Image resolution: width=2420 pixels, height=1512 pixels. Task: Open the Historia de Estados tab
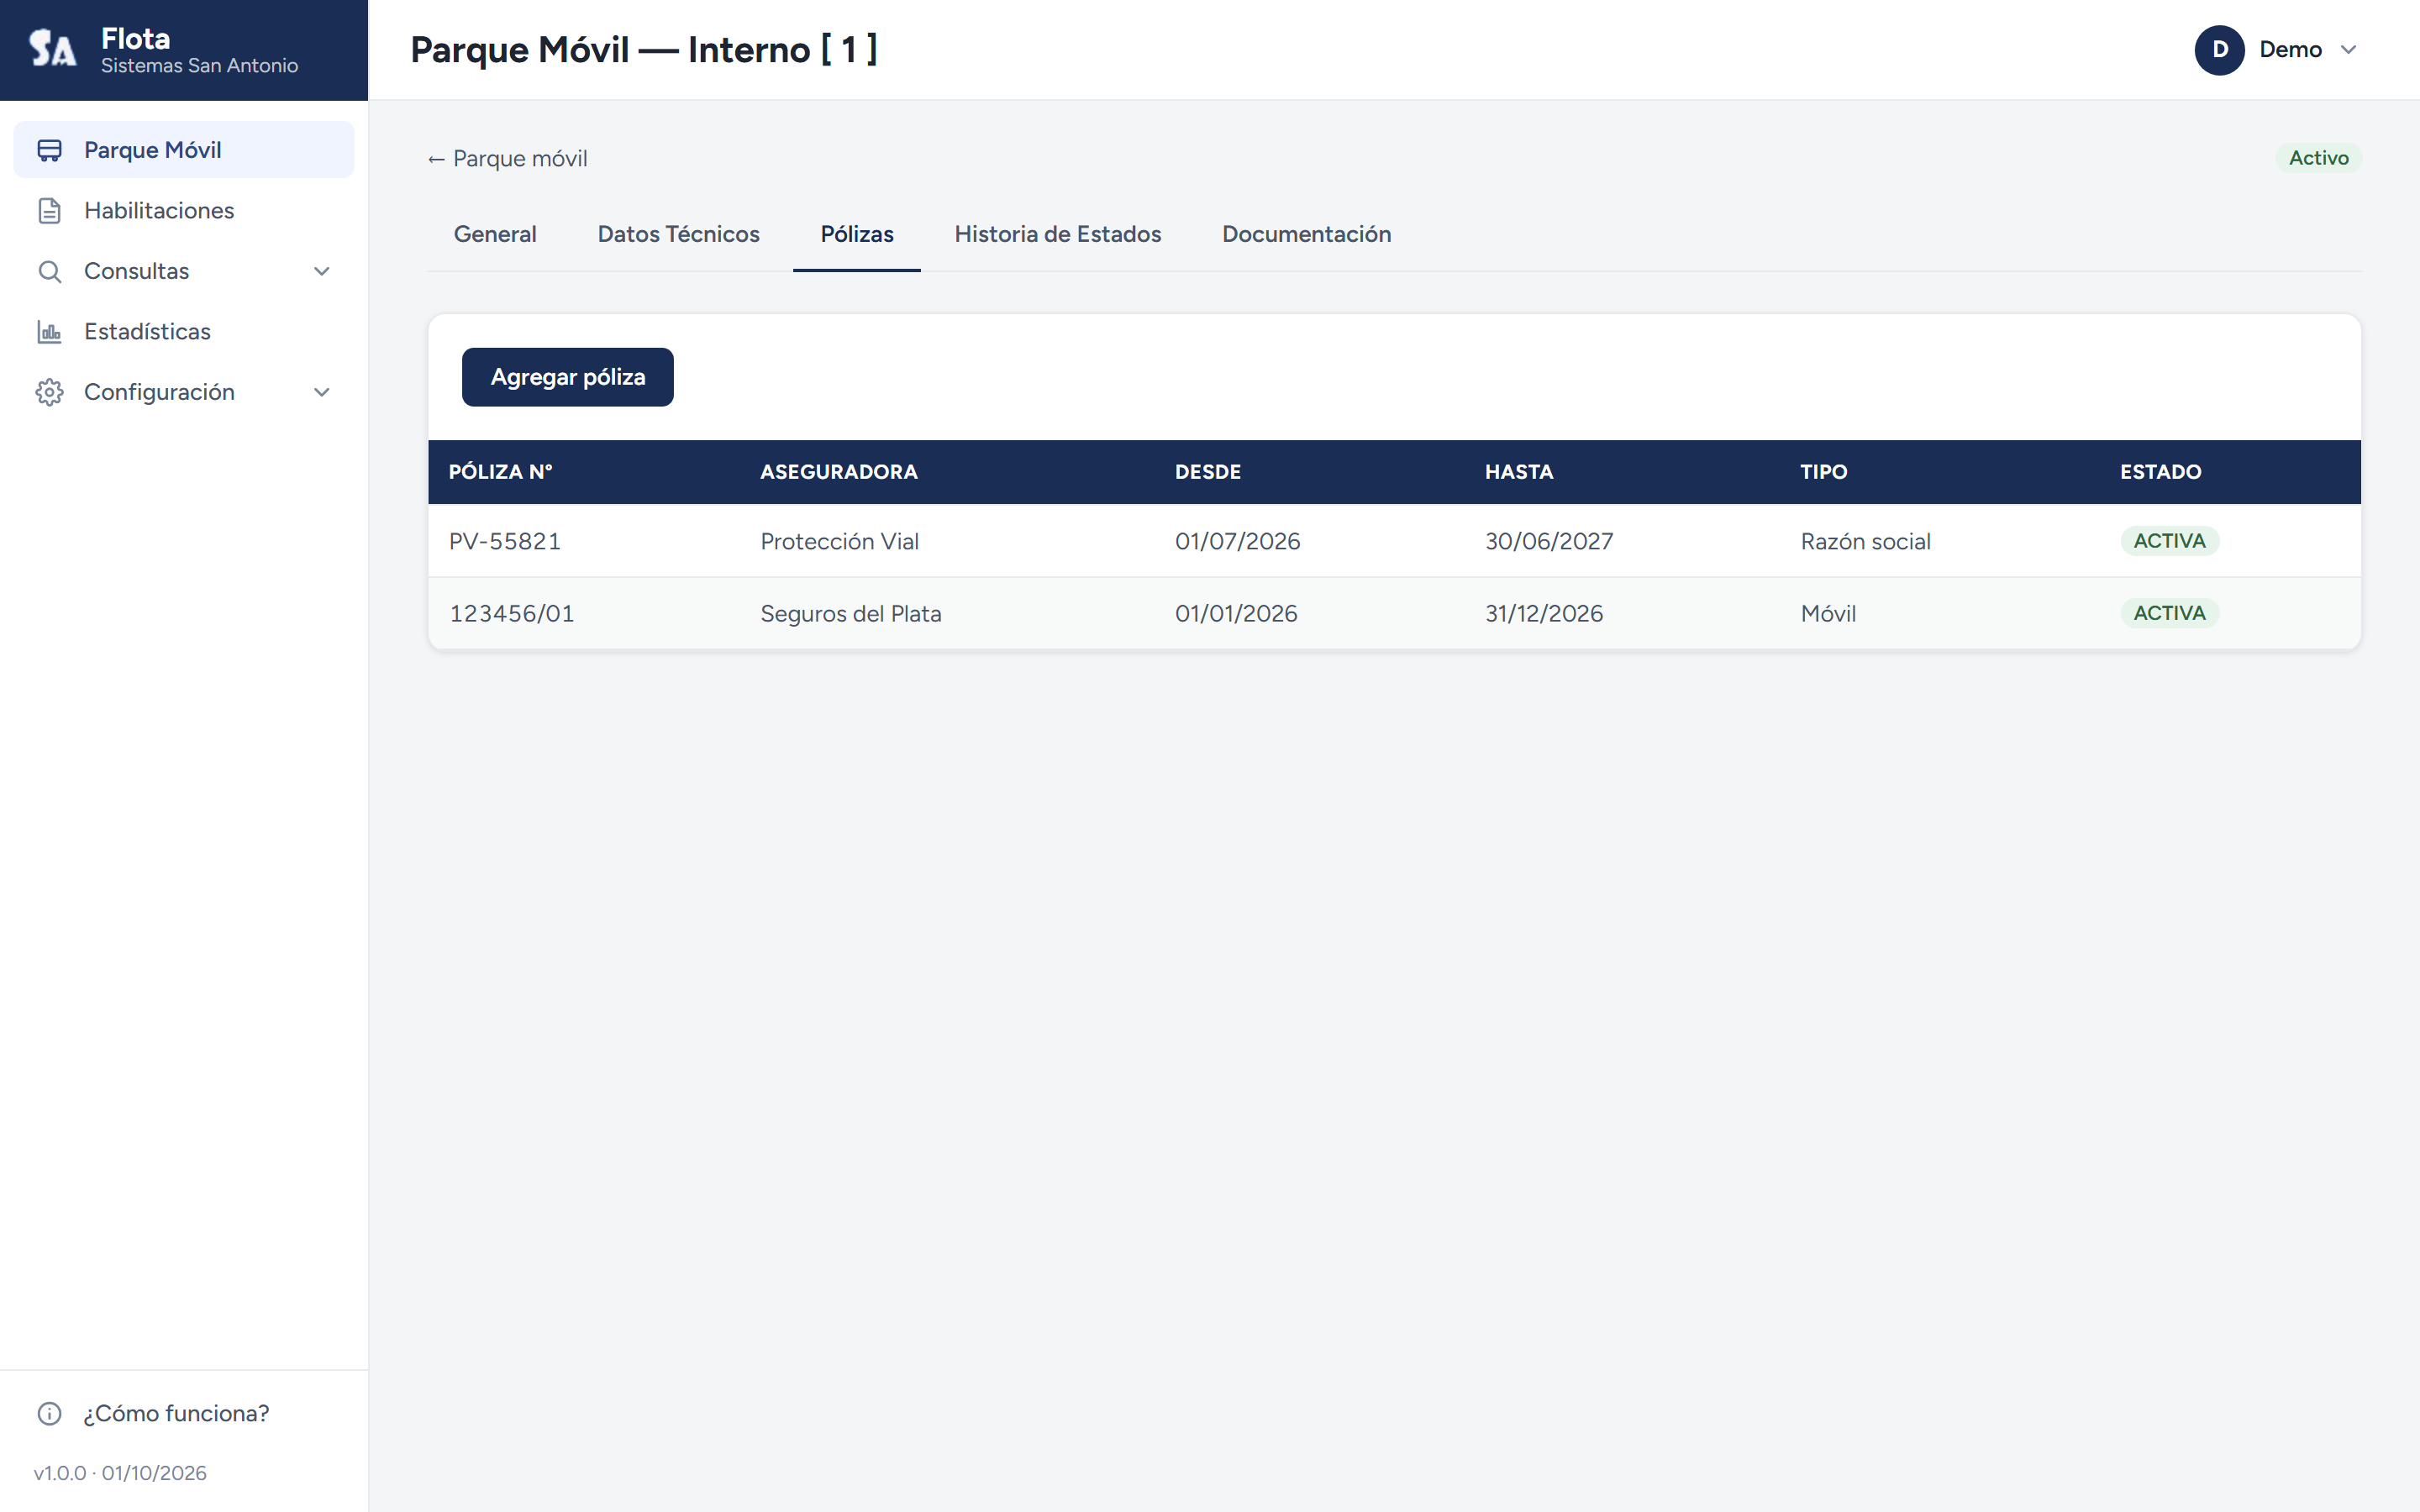(1057, 234)
